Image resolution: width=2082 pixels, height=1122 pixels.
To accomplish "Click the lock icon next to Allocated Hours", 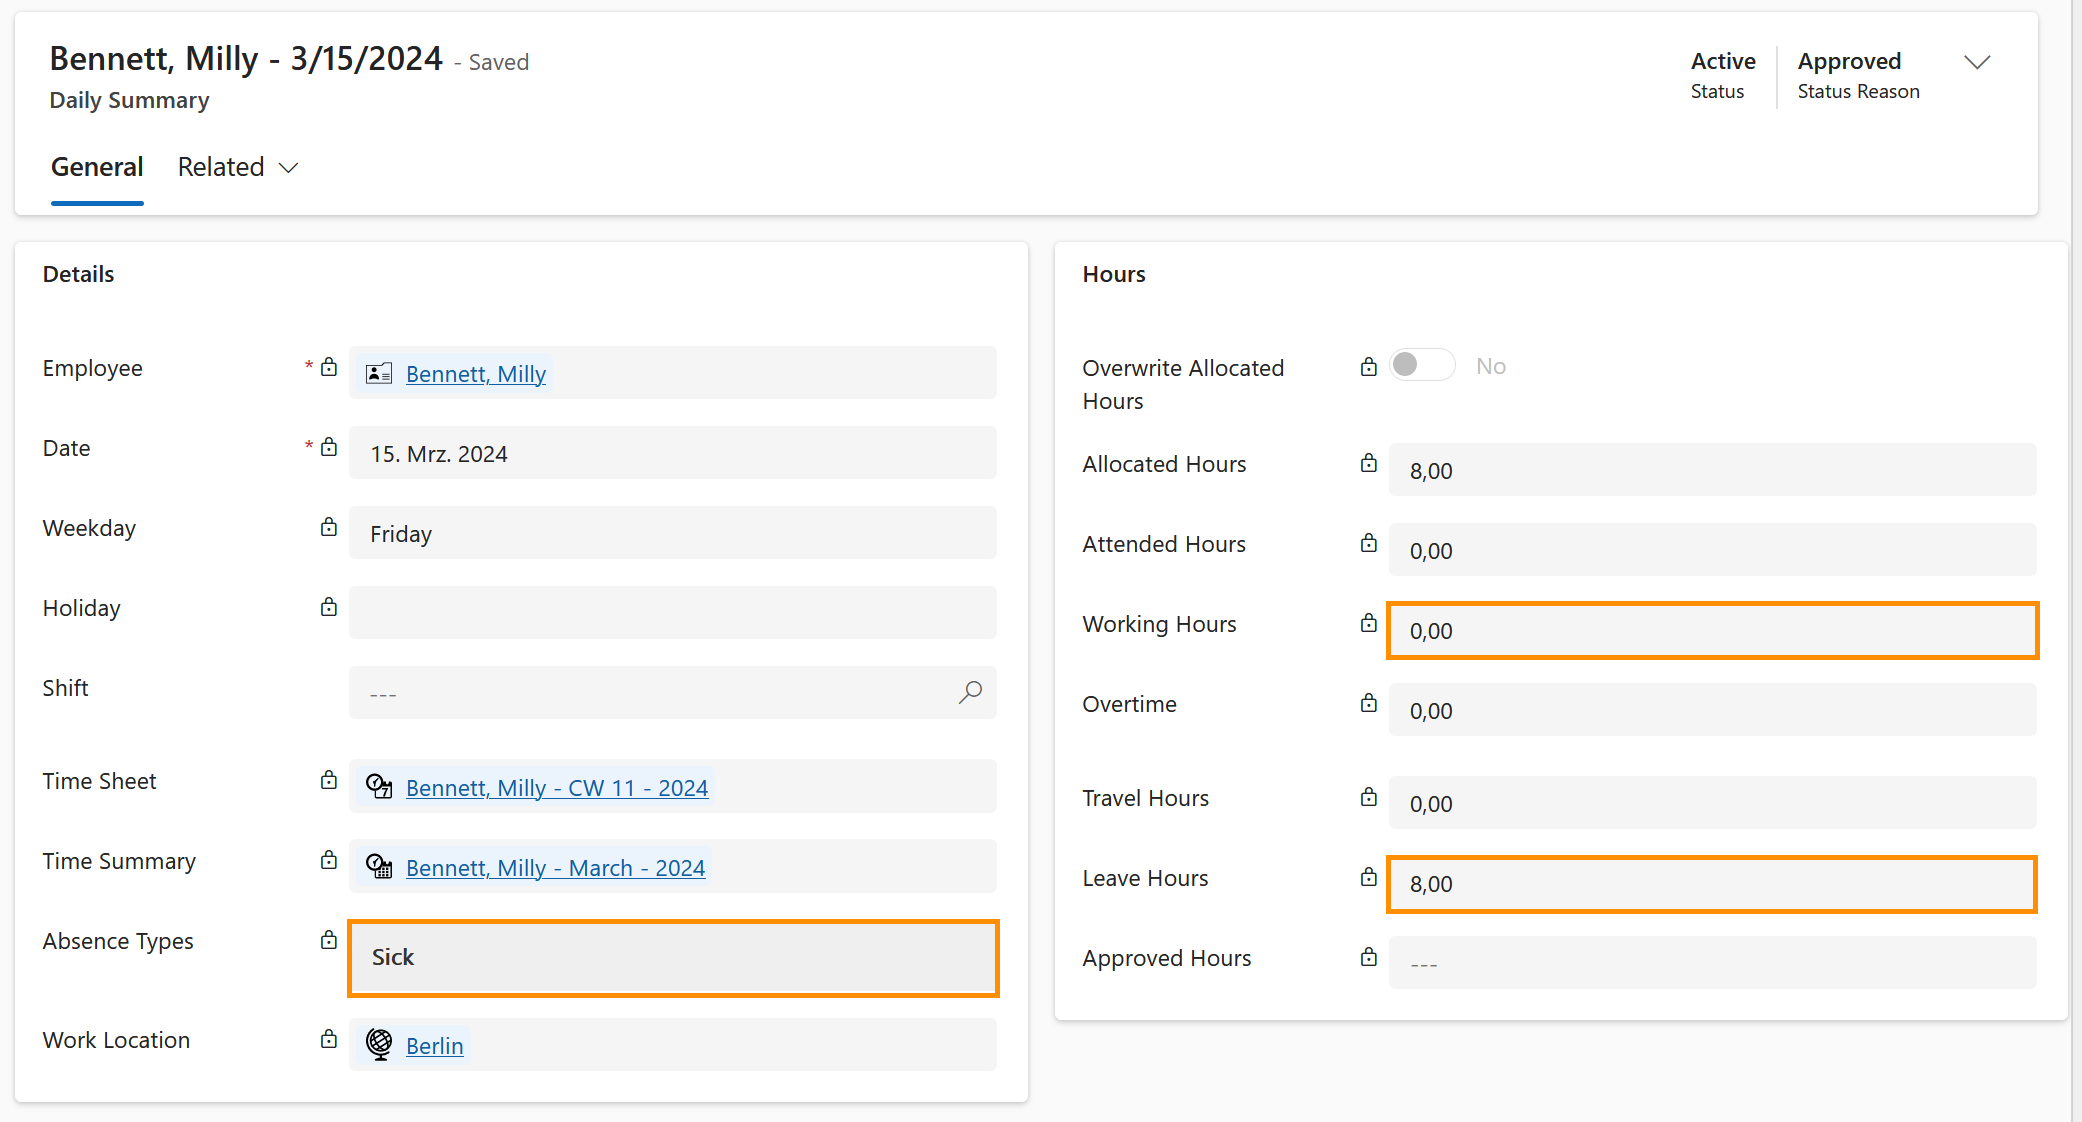I will coord(1368,463).
